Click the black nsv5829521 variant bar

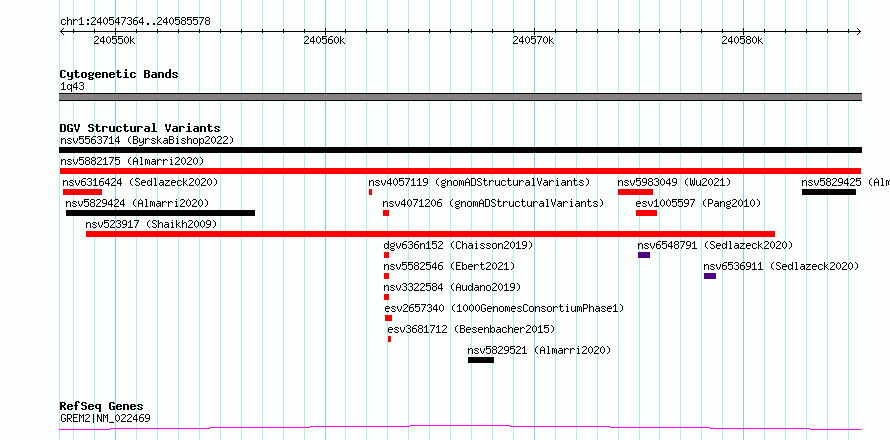point(481,360)
